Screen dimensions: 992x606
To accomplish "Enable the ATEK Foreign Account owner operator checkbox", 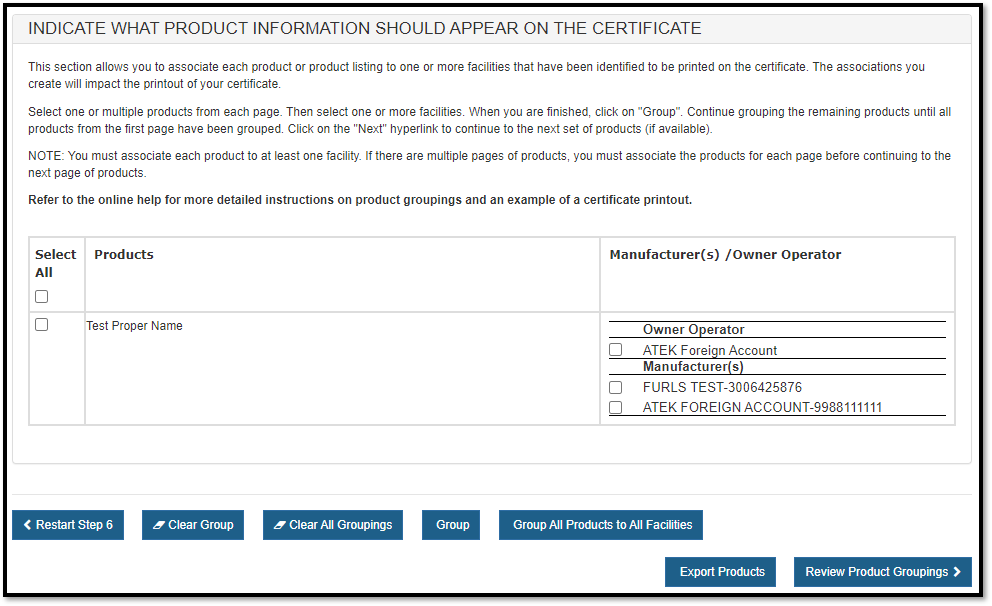I will point(616,350).
